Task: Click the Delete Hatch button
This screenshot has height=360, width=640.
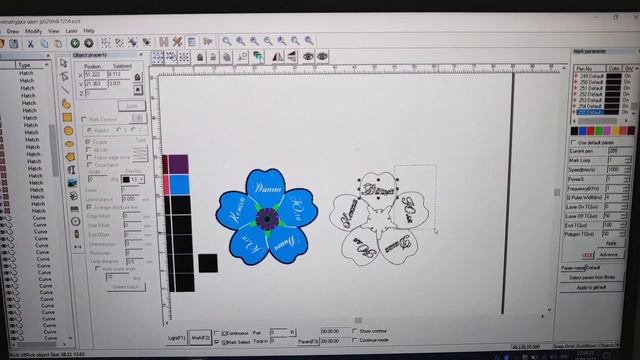Action: coord(126,287)
